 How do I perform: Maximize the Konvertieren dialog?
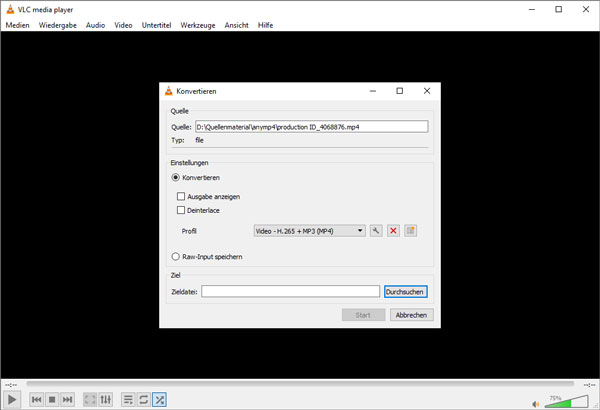tap(399, 91)
